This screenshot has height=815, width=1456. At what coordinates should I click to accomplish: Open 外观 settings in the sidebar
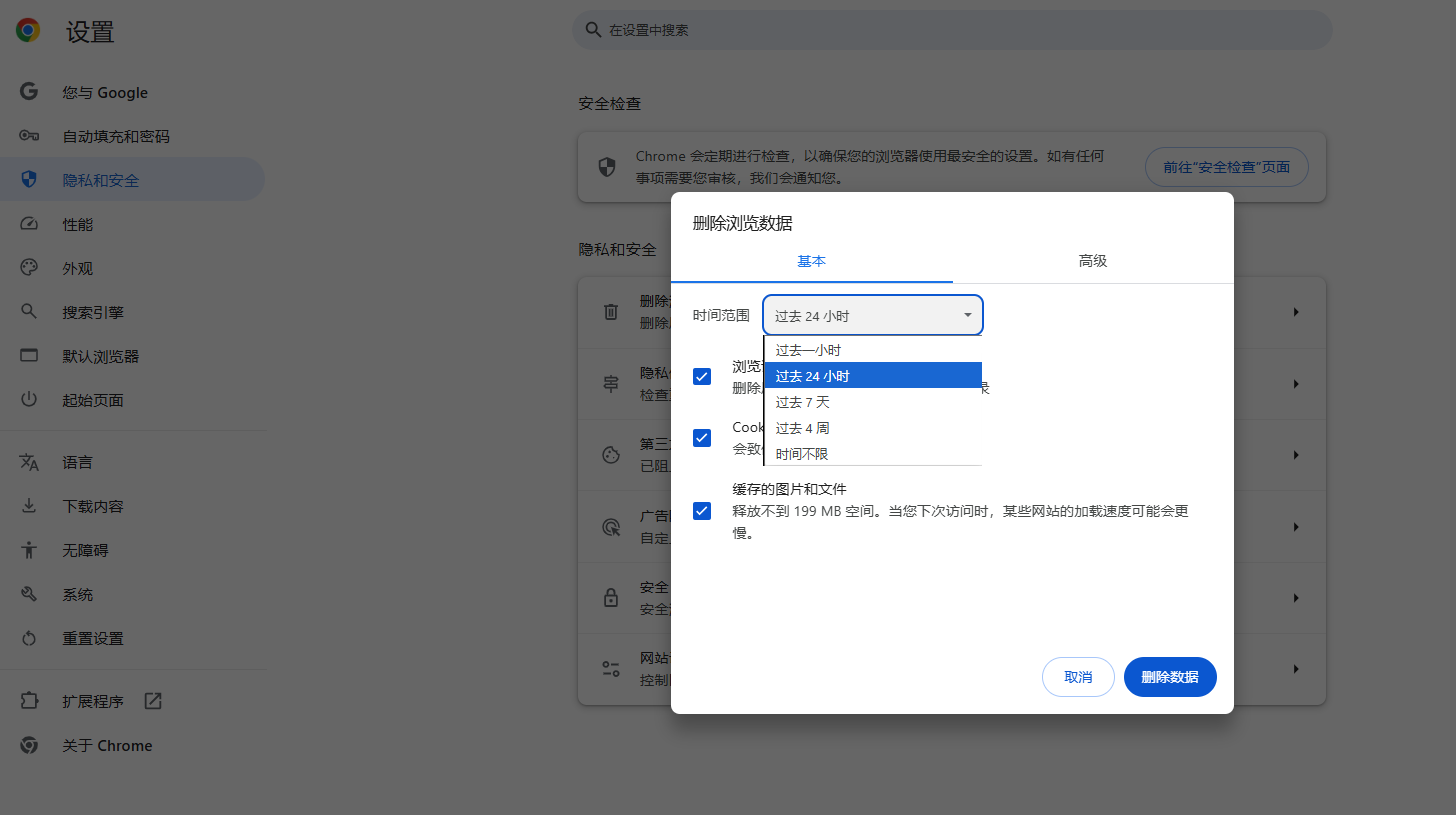point(132,268)
